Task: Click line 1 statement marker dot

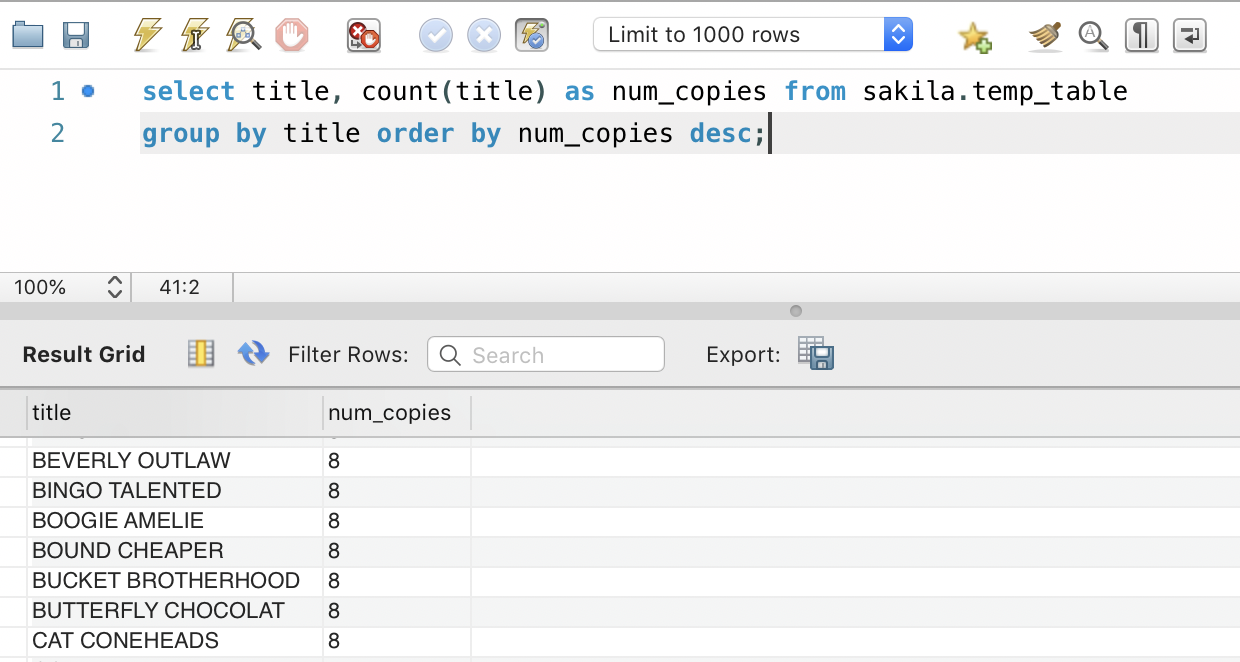Action: click(88, 92)
